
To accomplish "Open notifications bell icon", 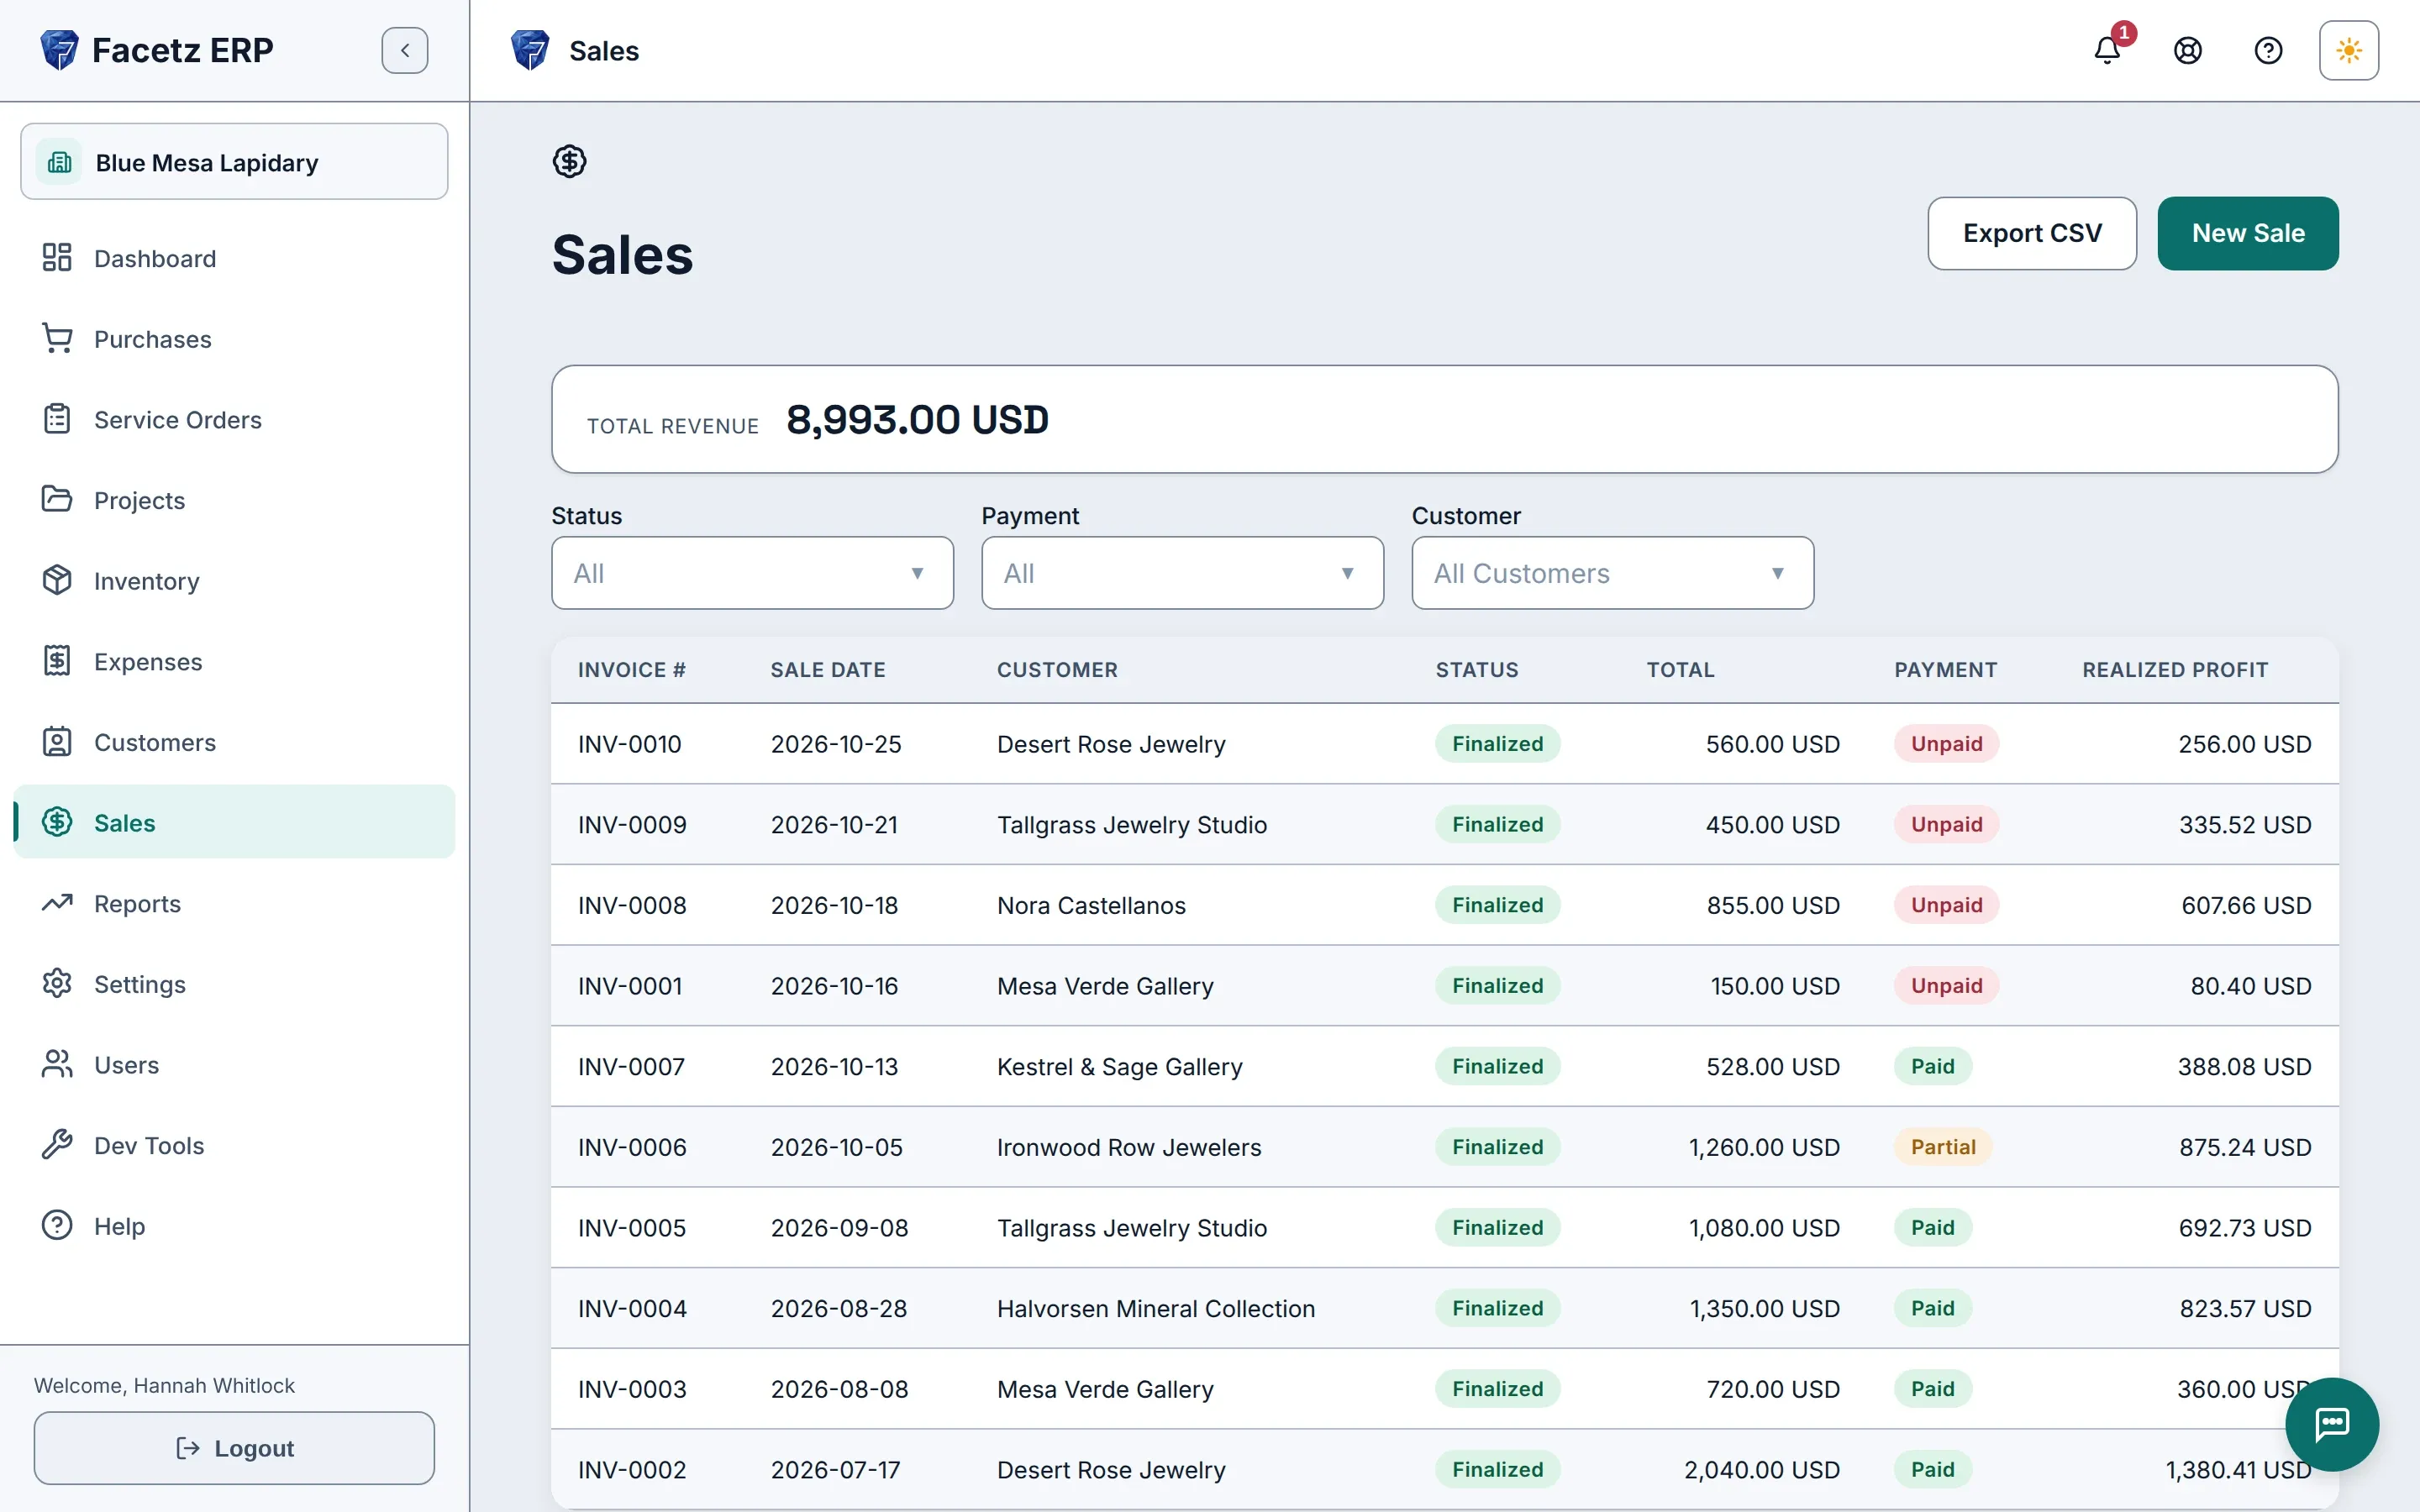I will pyautogui.click(x=2107, y=50).
